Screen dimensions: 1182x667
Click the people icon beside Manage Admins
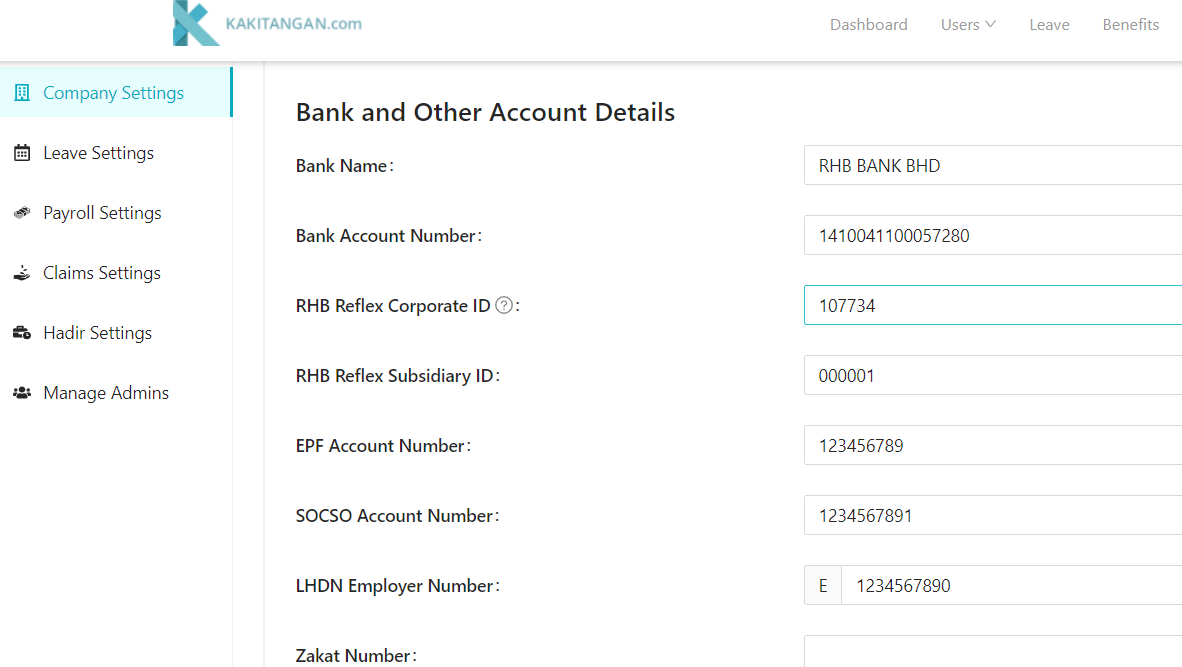(21, 392)
